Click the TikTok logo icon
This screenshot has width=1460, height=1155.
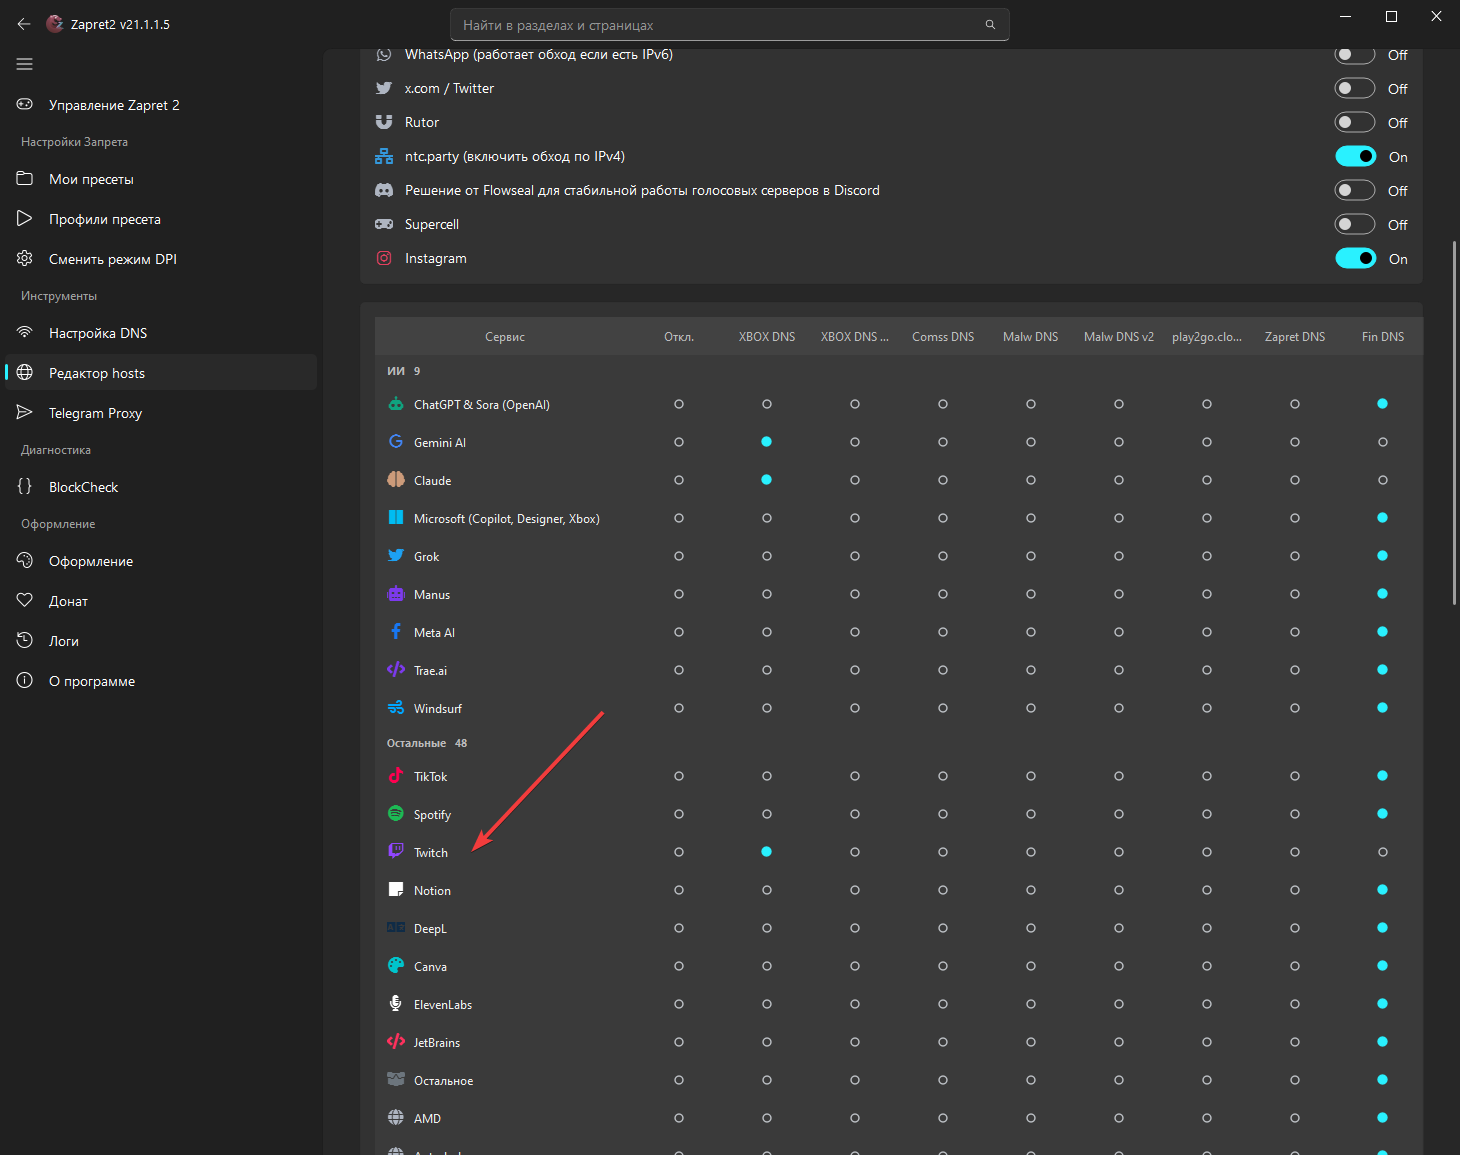click(396, 776)
